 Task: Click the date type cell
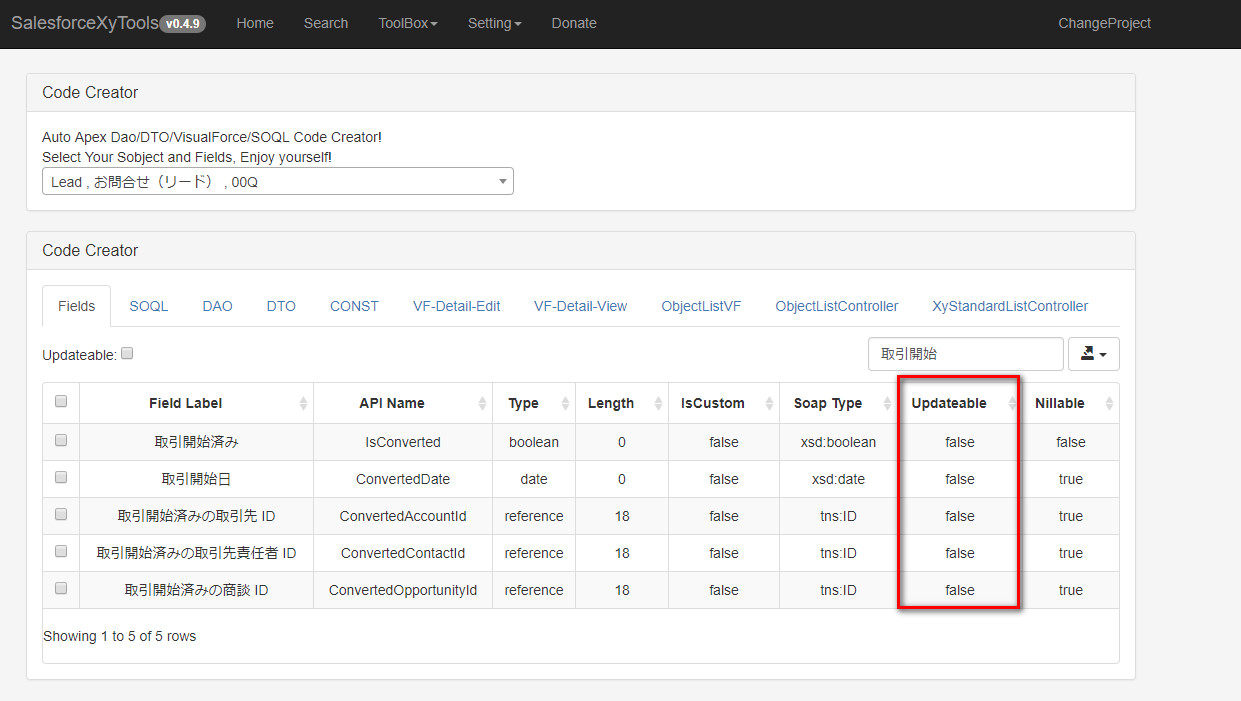click(534, 479)
